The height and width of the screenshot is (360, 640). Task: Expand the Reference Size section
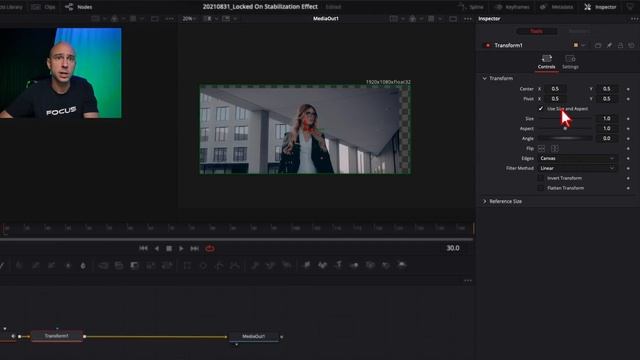[x=484, y=201]
